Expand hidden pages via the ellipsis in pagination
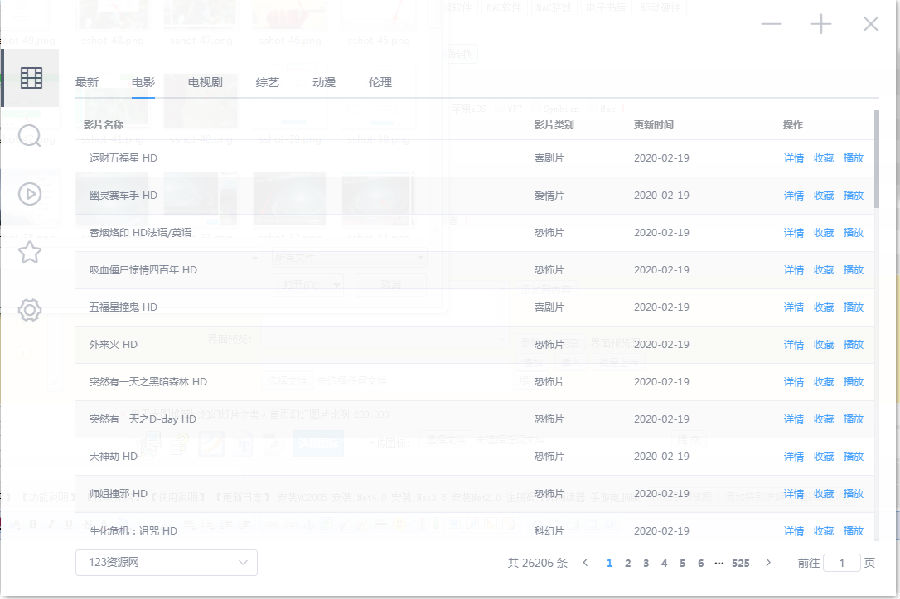 (x=717, y=563)
